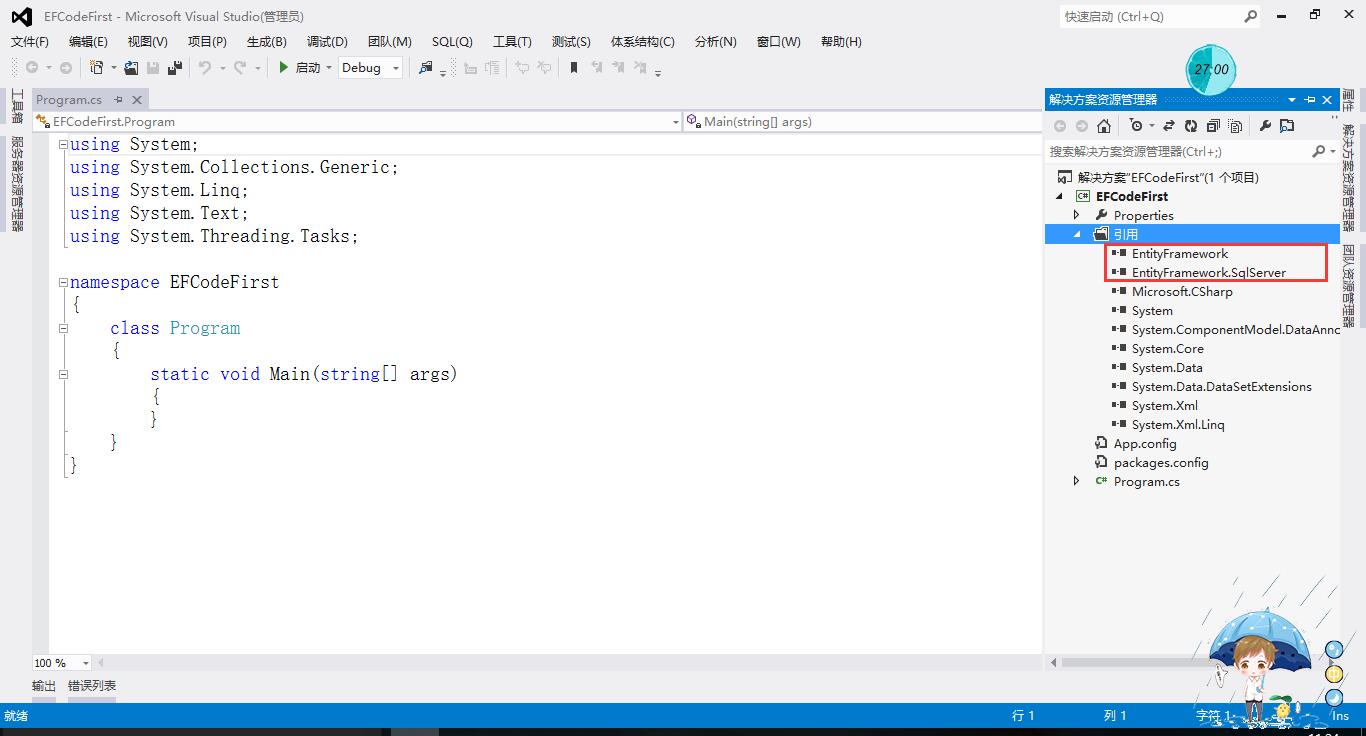The height and width of the screenshot is (736, 1366).
Task: Click the timer clock widget showing 27:00
Action: (1210, 69)
